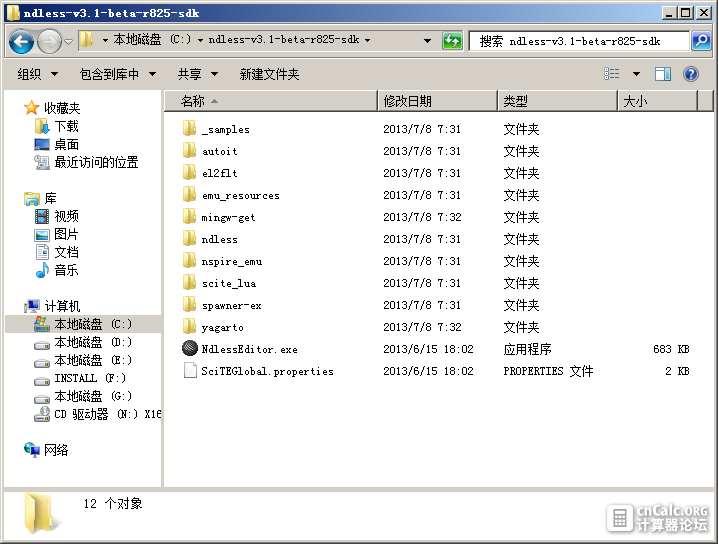This screenshot has width=718, height=544.
Task: Go back with the blue back arrow
Action: tap(21, 41)
